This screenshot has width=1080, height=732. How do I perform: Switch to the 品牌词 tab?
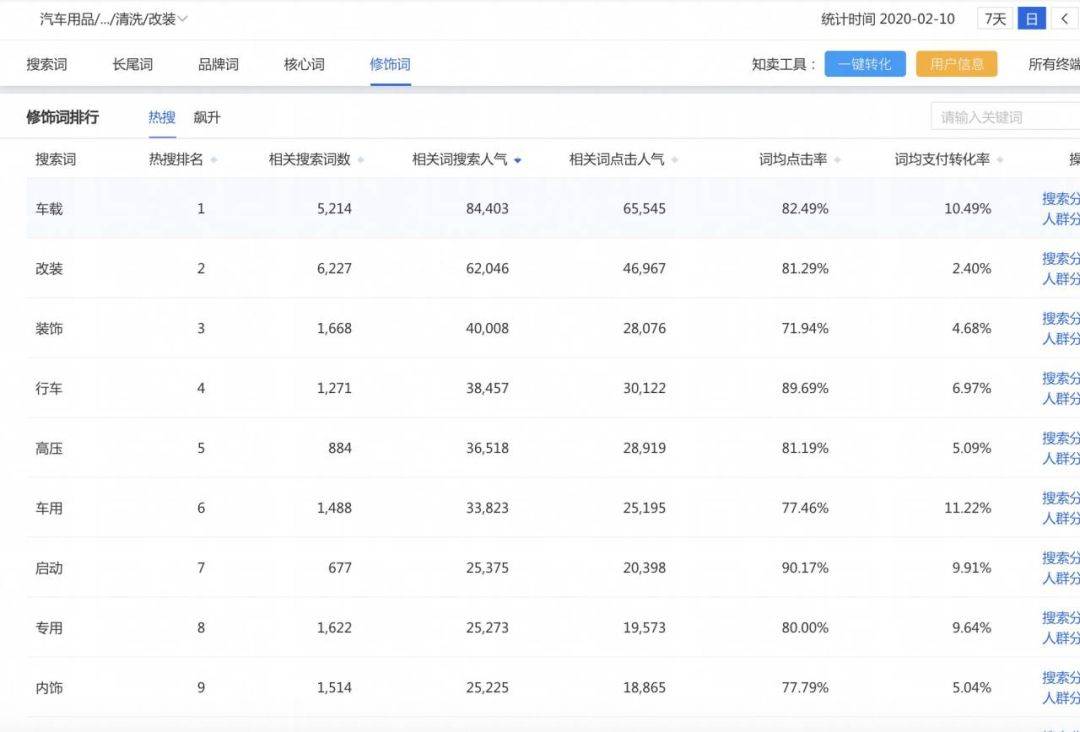[218, 65]
